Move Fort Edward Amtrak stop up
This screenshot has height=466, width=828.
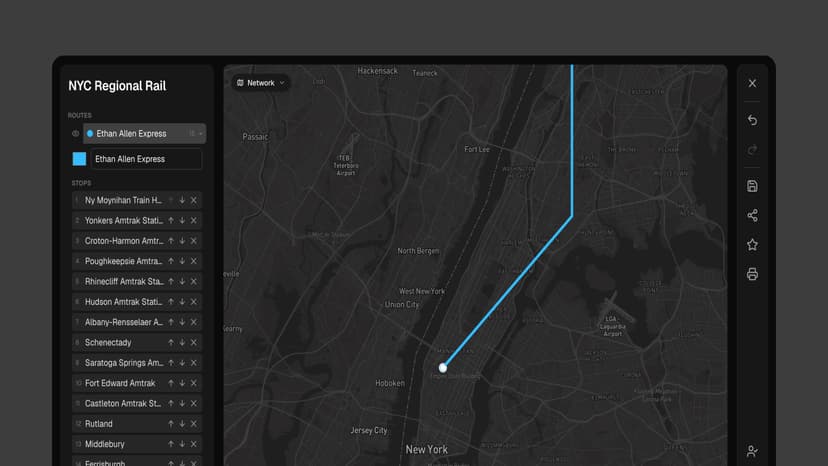(171, 383)
